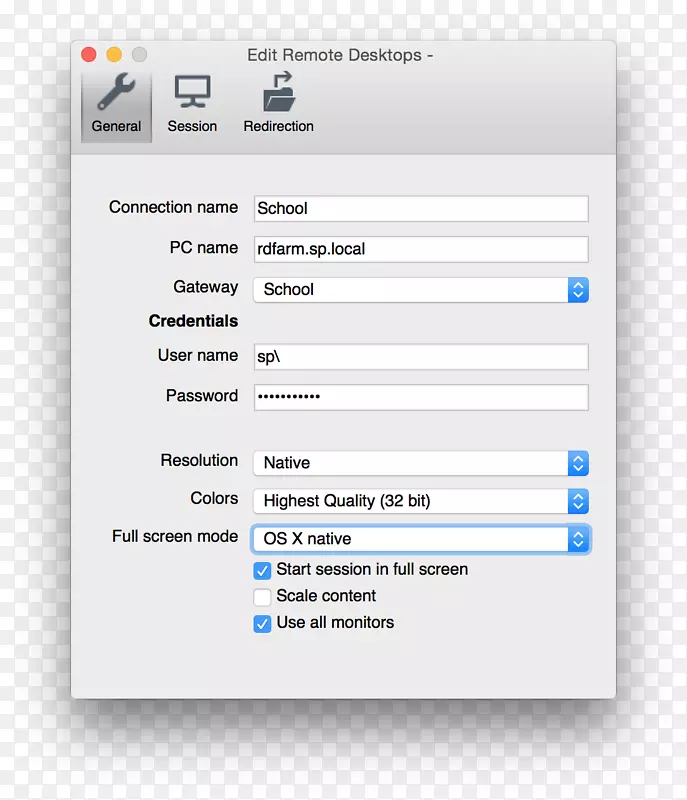Viewport: 687px width, 800px height.
Task: Click blue arrows on the Gateway selector
Action: coord(578,290)
